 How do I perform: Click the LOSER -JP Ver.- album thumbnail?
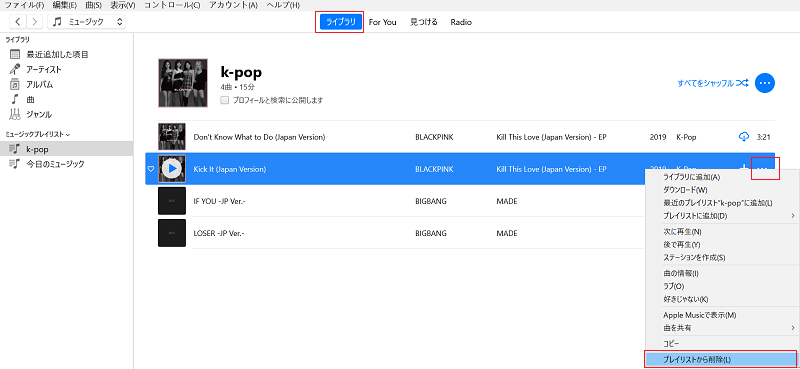[x=172, y=233]
